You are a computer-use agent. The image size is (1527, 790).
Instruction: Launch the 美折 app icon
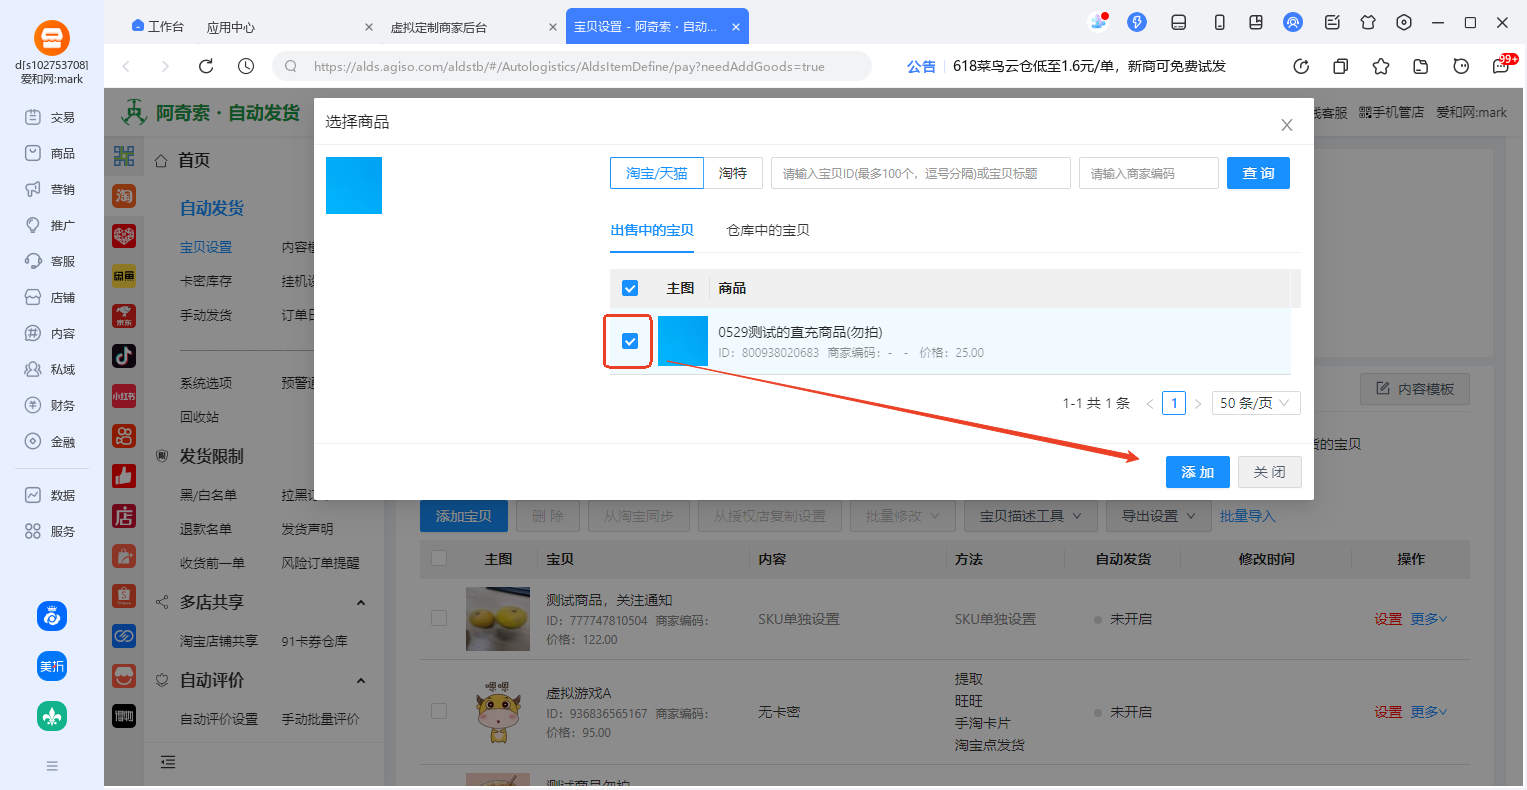52,666
